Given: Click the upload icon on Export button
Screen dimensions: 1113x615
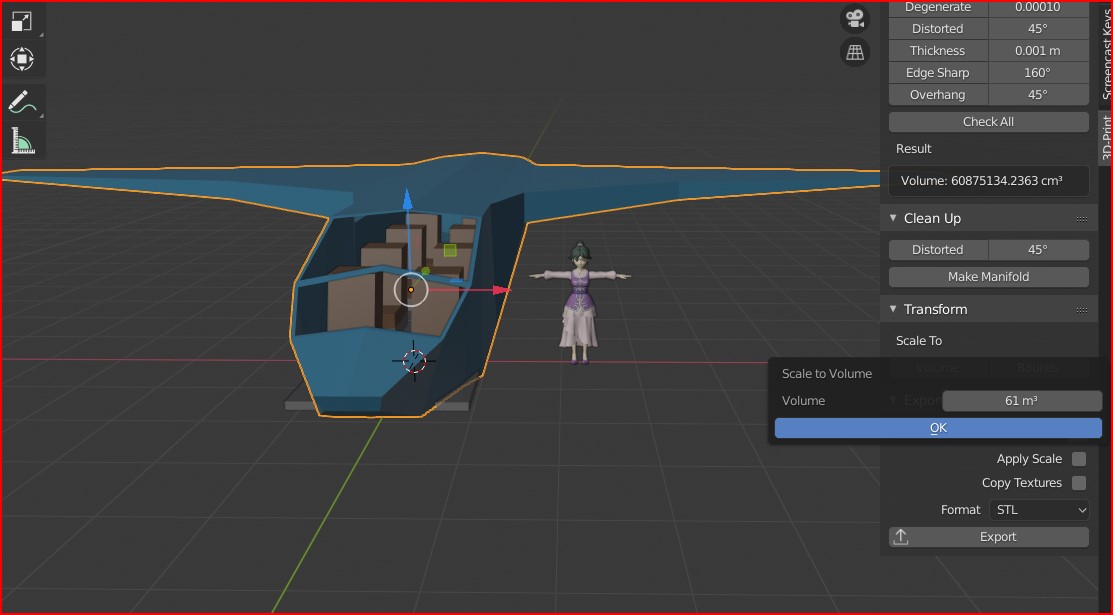Looking at the screenshot, I should (901, 537).
